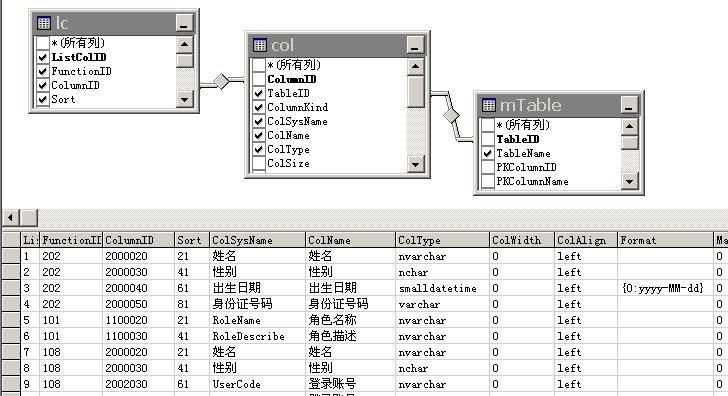Click the ColType column header
The height and width of the screenshot is (396, 728).
click(442, 240)
